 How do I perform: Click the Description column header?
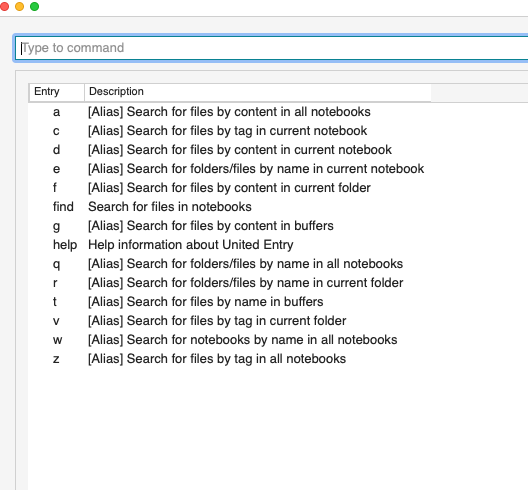click(258, 92)
